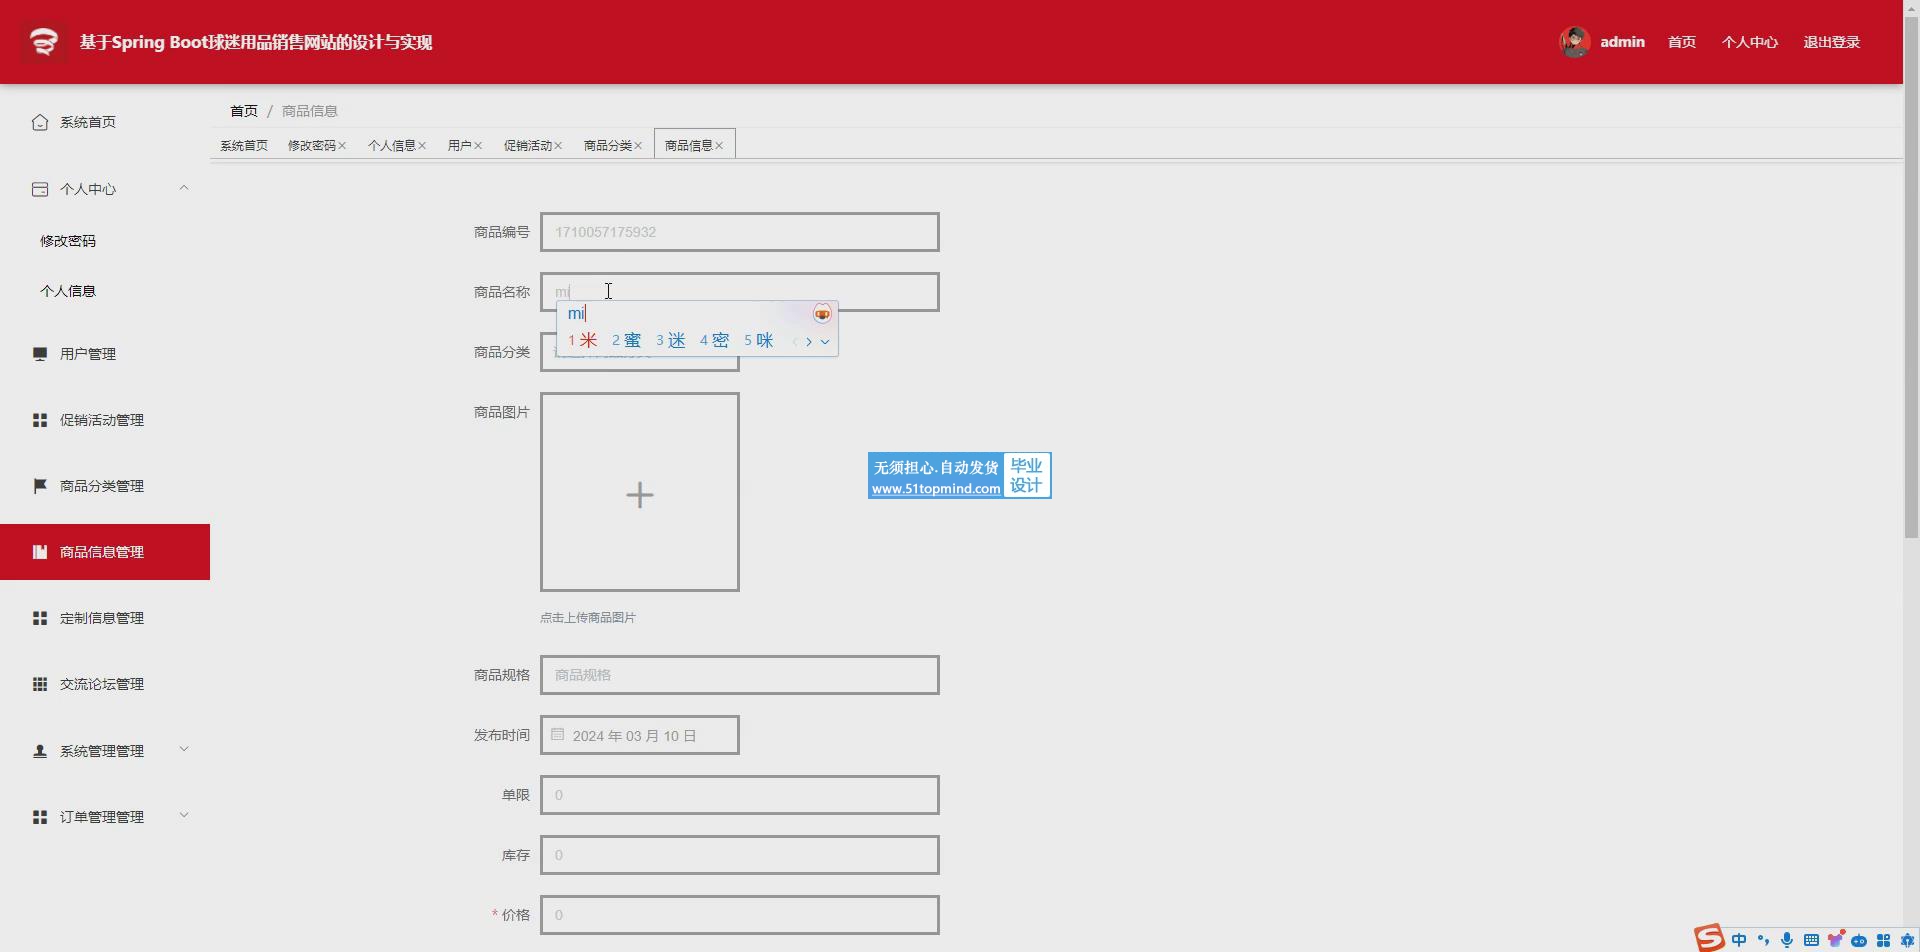Click the grid icon beside 促销活动管理
The image size is (1920, 952).
[x=40, y=420]
